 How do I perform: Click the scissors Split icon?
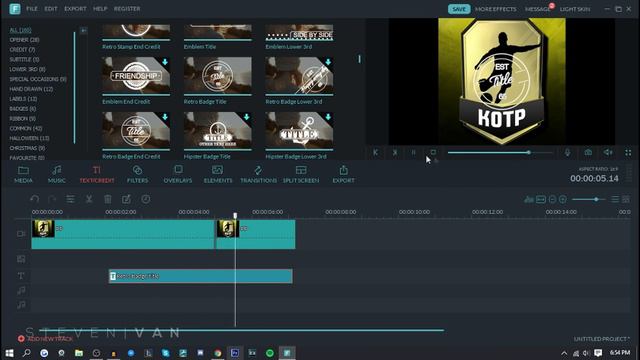[x=89, y=199]
